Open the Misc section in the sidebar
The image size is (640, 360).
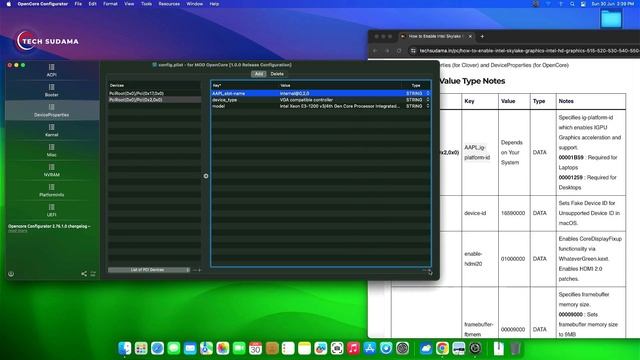coord(51,150)
